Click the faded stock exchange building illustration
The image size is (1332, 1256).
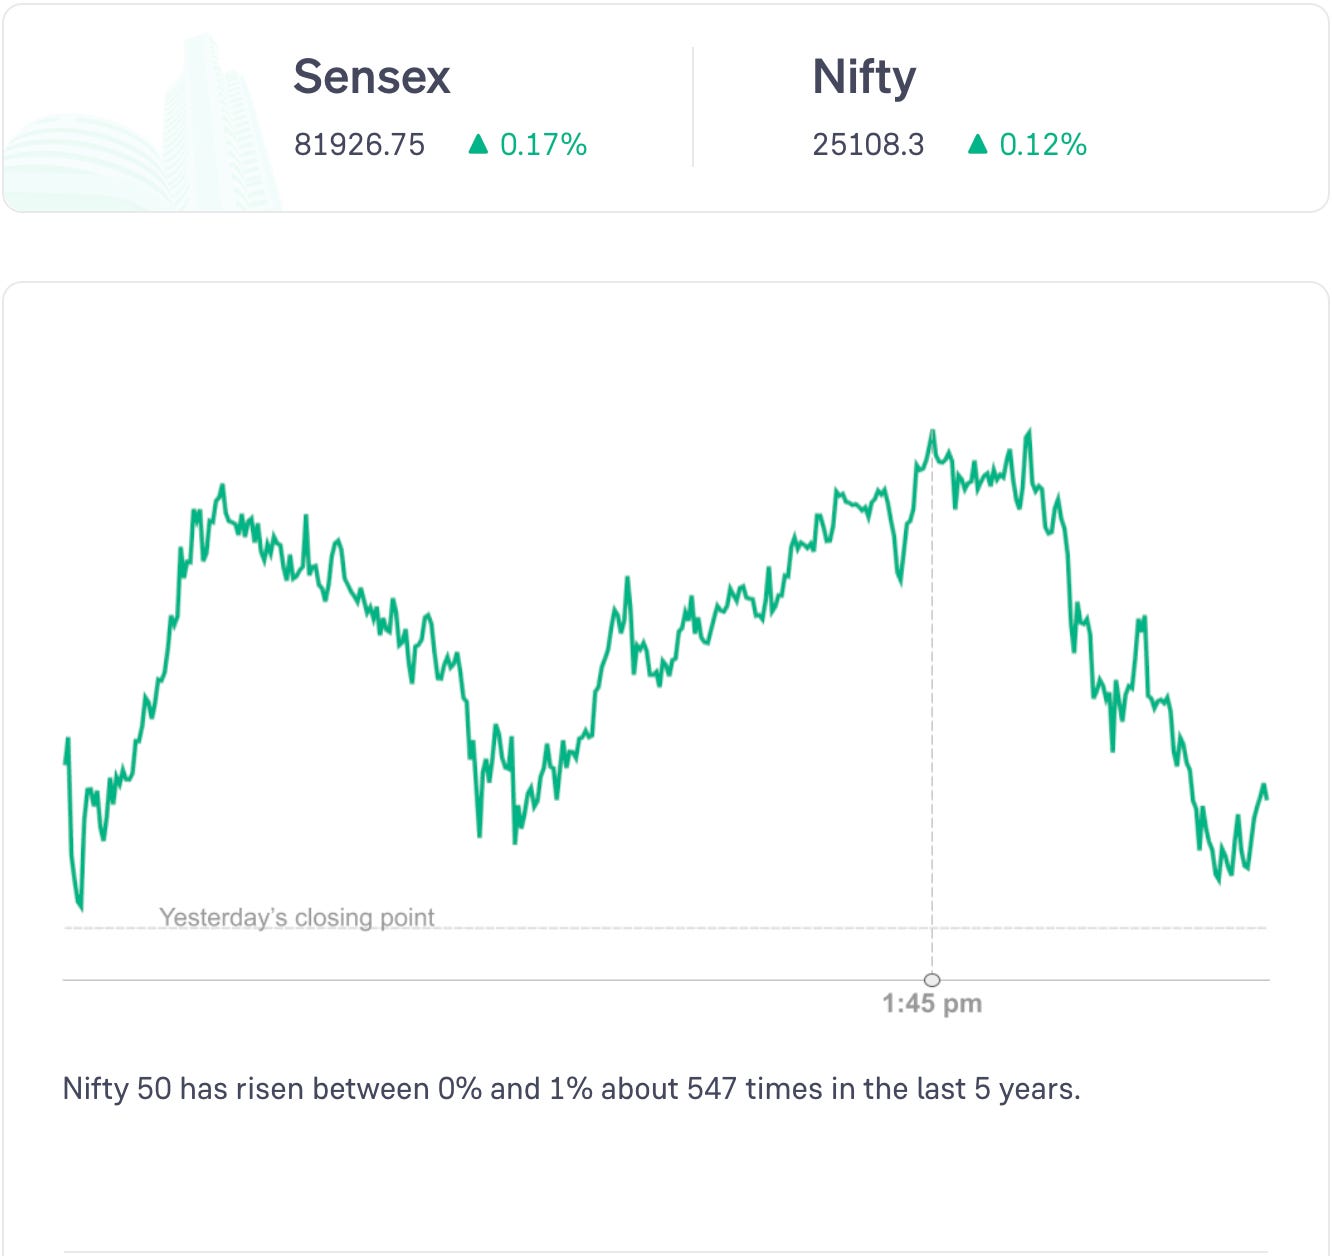coord(160,130)
